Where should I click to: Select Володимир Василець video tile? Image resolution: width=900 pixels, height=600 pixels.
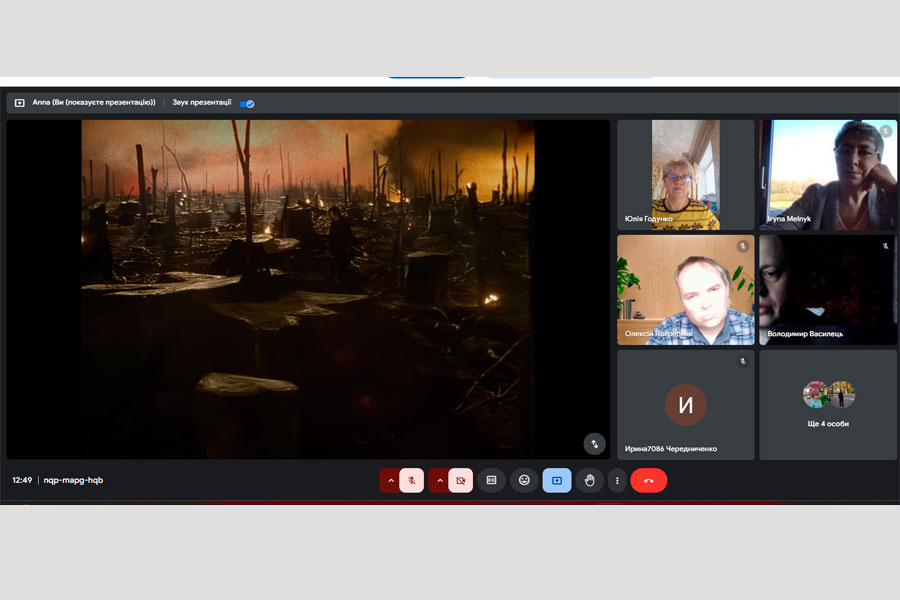point(828,290)
